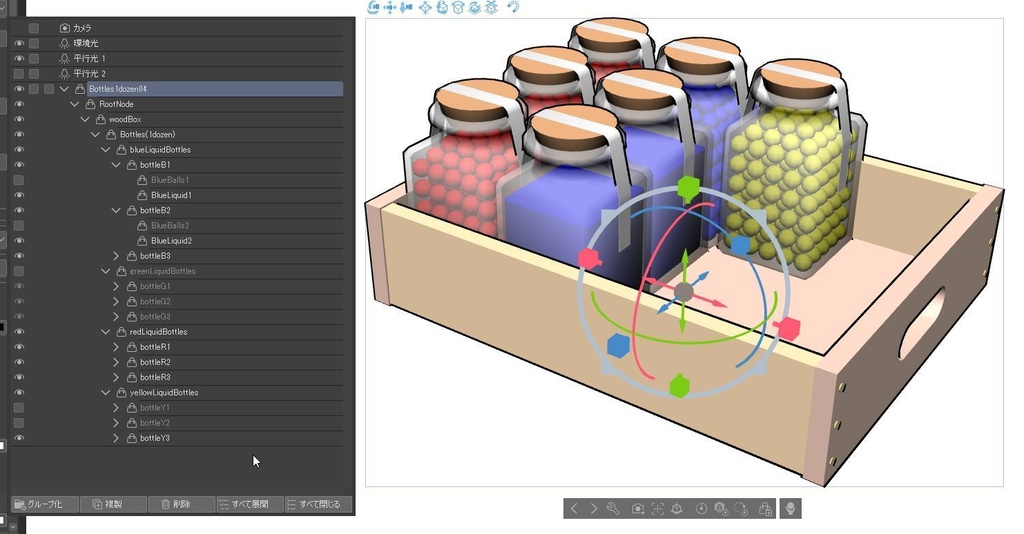Collapse the woodBox branch
This screenshot has height=534, width=1024.
[85, 119]
